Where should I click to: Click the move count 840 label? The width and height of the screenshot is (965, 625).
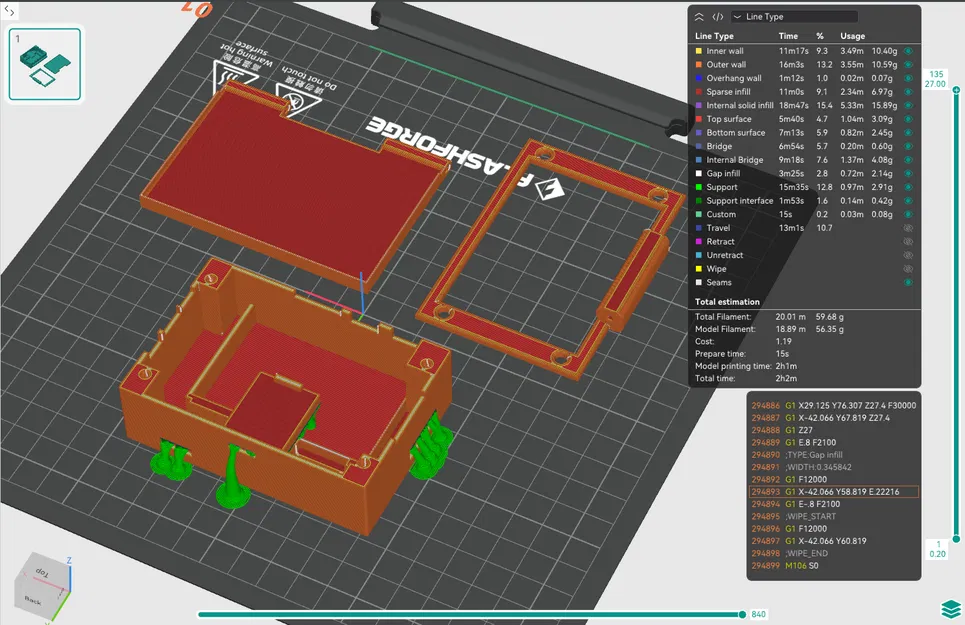758,614
